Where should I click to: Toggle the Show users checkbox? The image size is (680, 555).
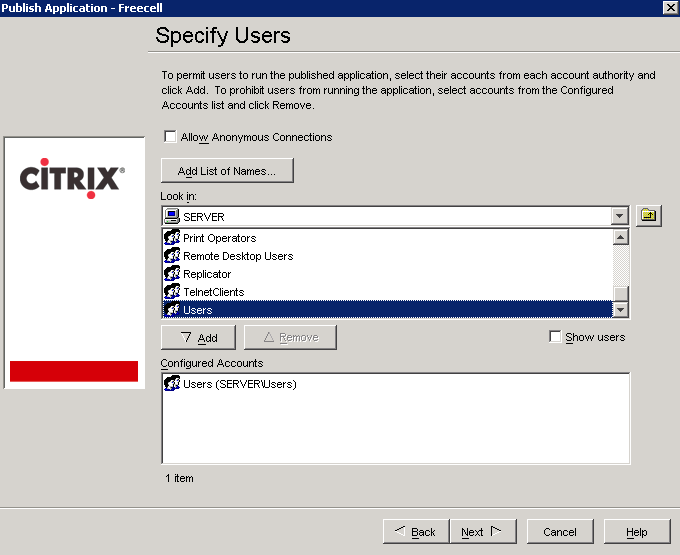(x=555, y=337)
